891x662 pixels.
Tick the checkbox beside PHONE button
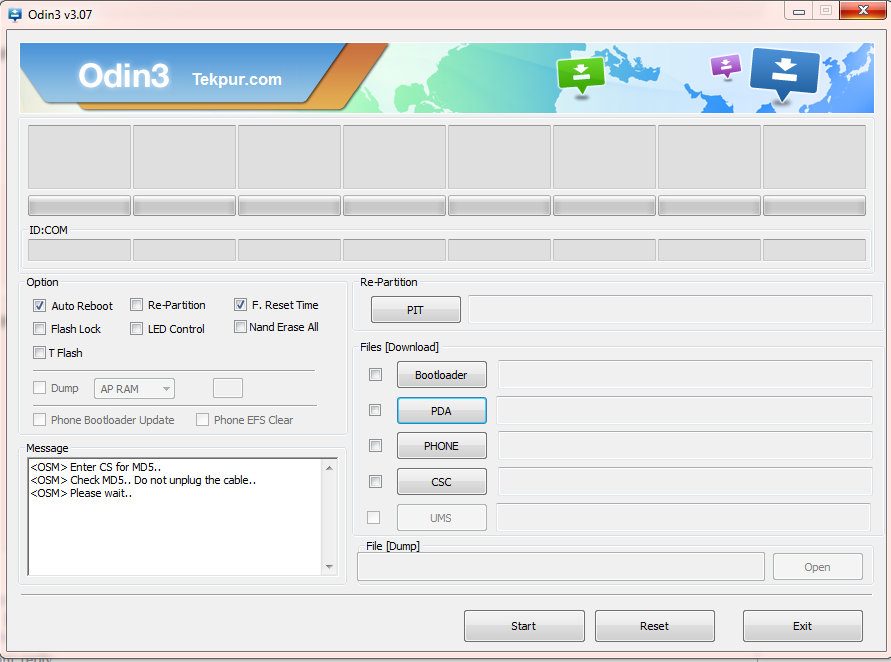pos(376,446)
